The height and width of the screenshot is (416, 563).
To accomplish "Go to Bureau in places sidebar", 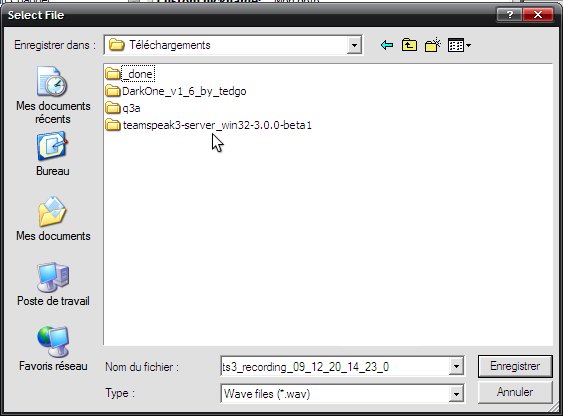I will (x=53, y=154).
